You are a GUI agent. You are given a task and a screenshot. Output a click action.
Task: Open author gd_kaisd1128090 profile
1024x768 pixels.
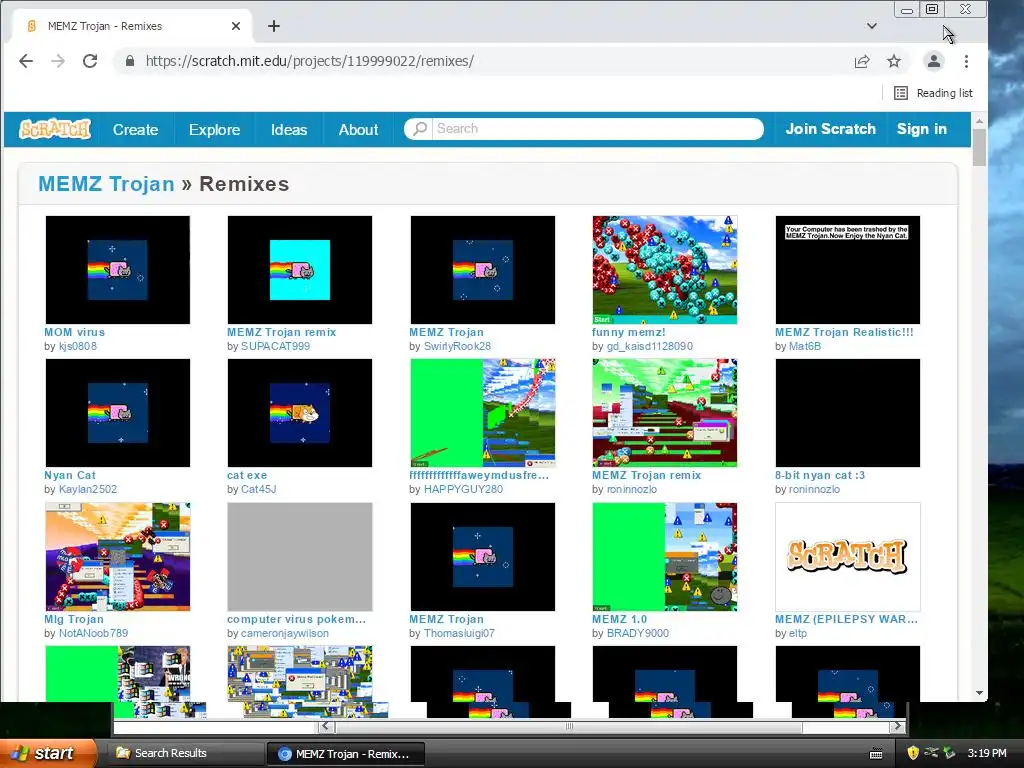point(650,346)
